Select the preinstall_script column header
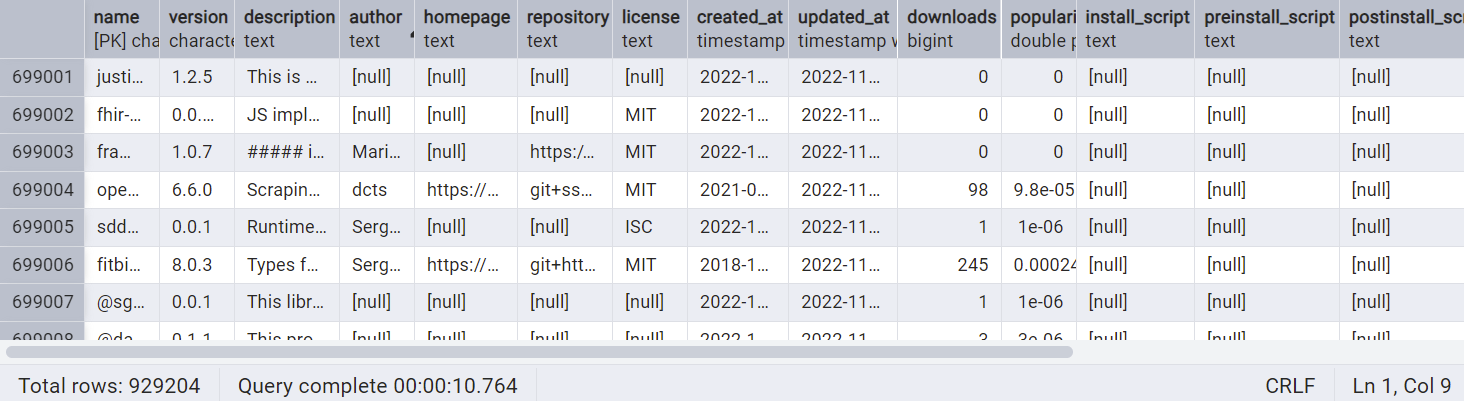Viewport: 1464px width, 401px height. 1269,28
